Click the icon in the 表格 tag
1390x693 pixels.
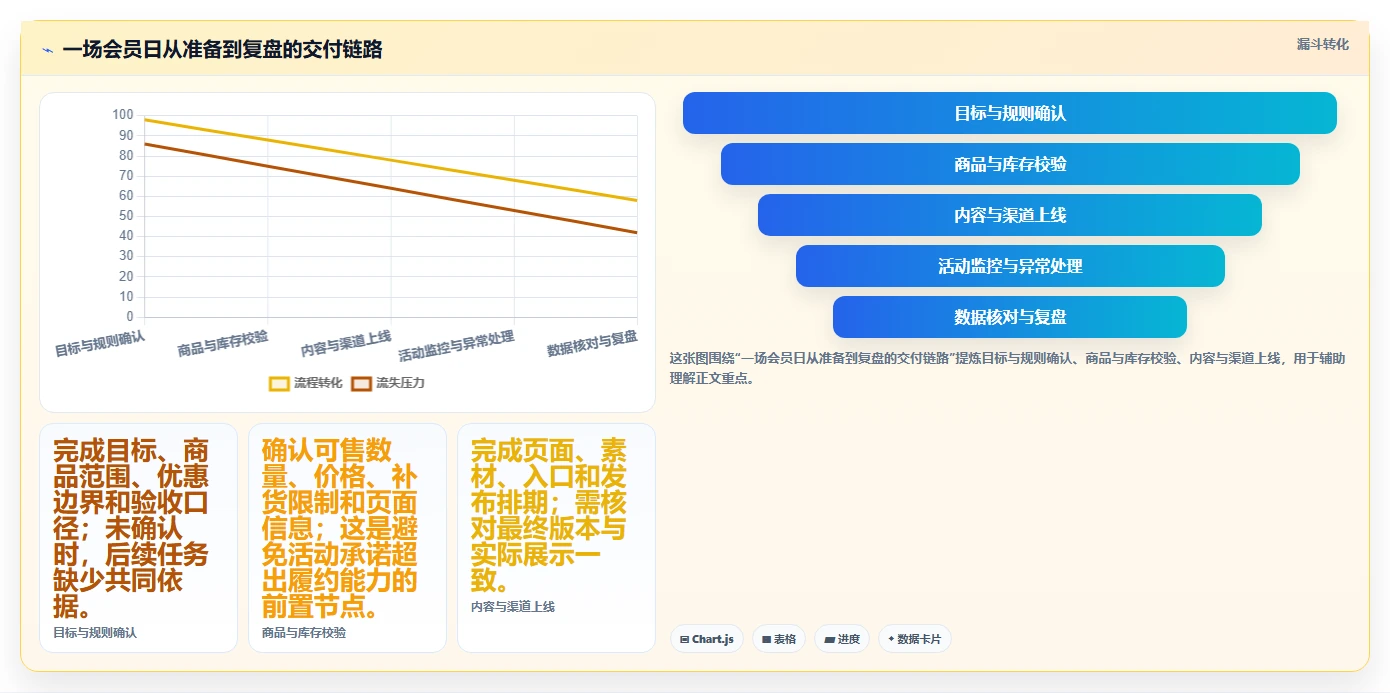(767, 639)
